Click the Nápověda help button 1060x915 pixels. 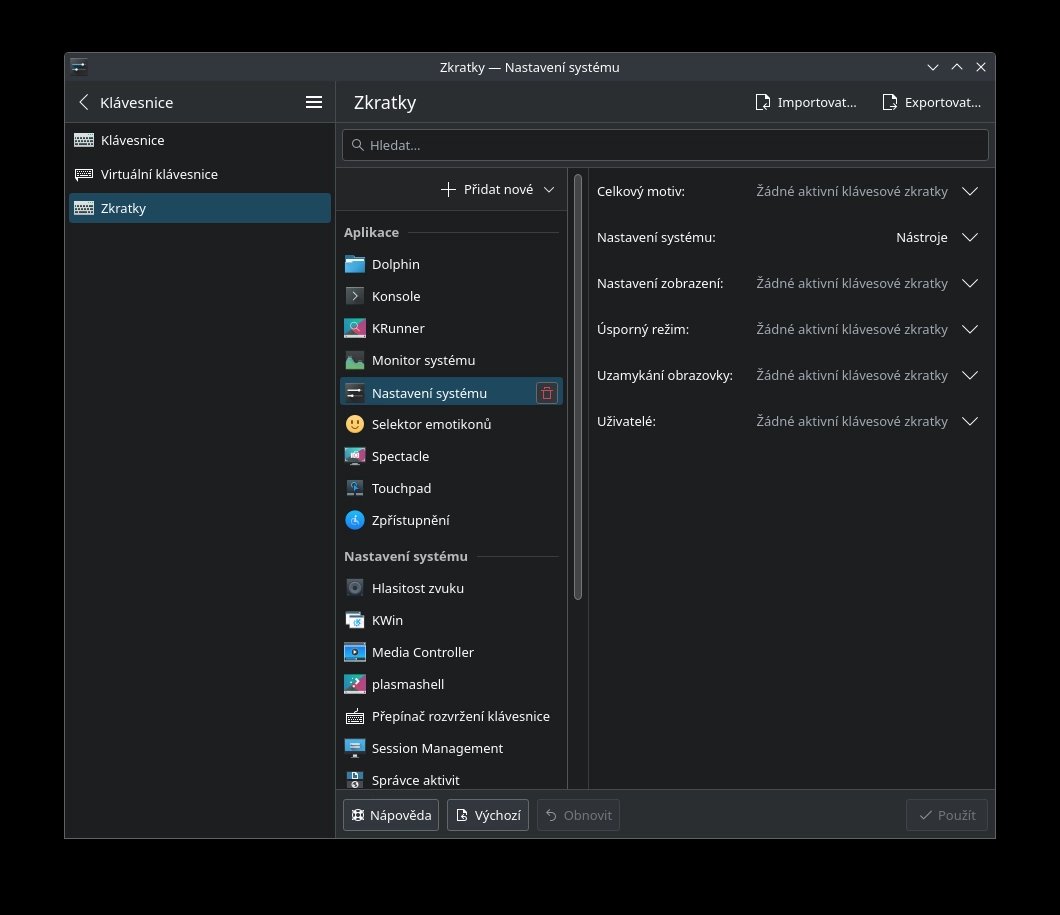click(391, 815)
